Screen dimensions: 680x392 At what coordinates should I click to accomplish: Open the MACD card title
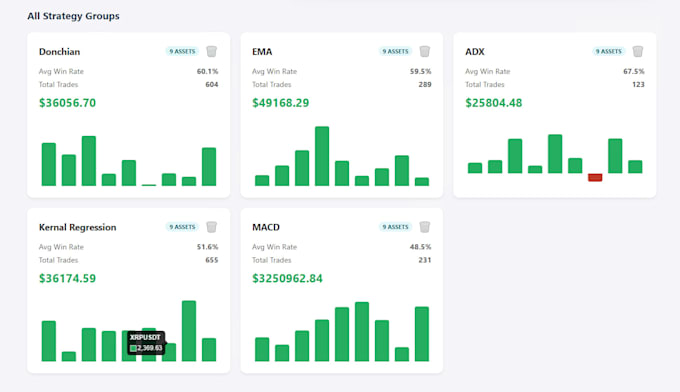pos(266,227)
